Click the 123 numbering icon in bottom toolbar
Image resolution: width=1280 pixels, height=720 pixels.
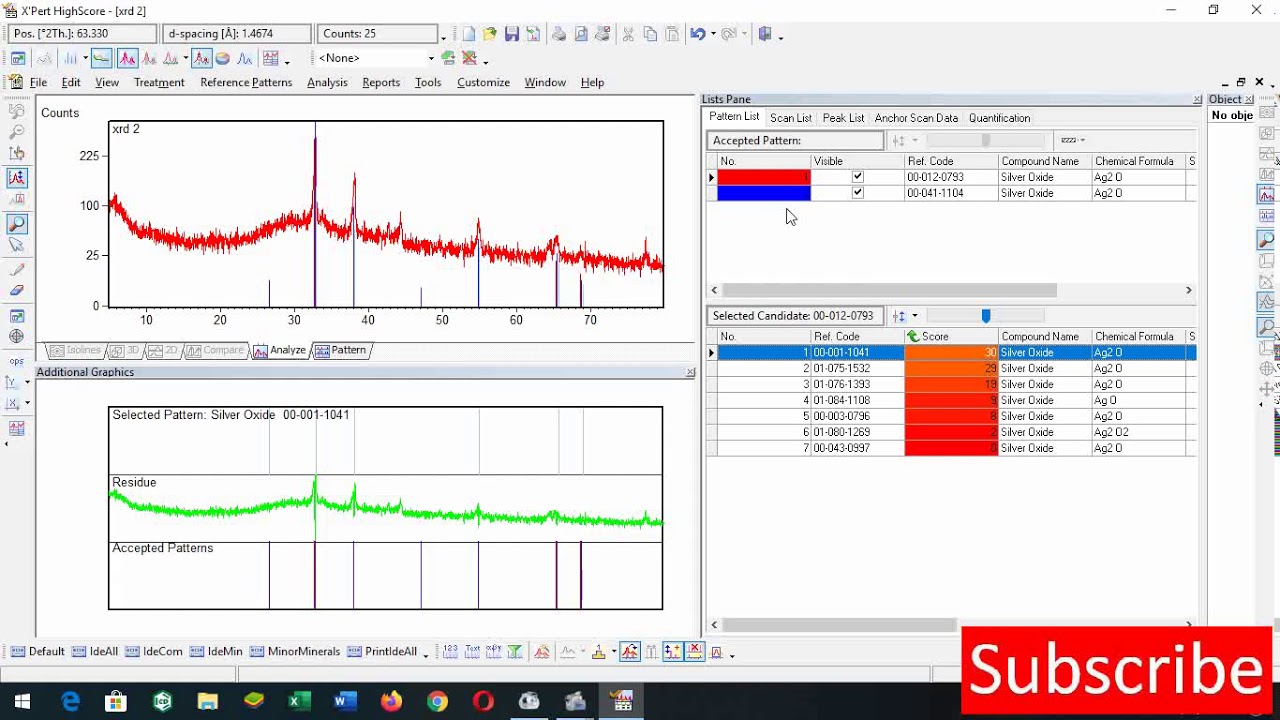(x=450, y=652)
